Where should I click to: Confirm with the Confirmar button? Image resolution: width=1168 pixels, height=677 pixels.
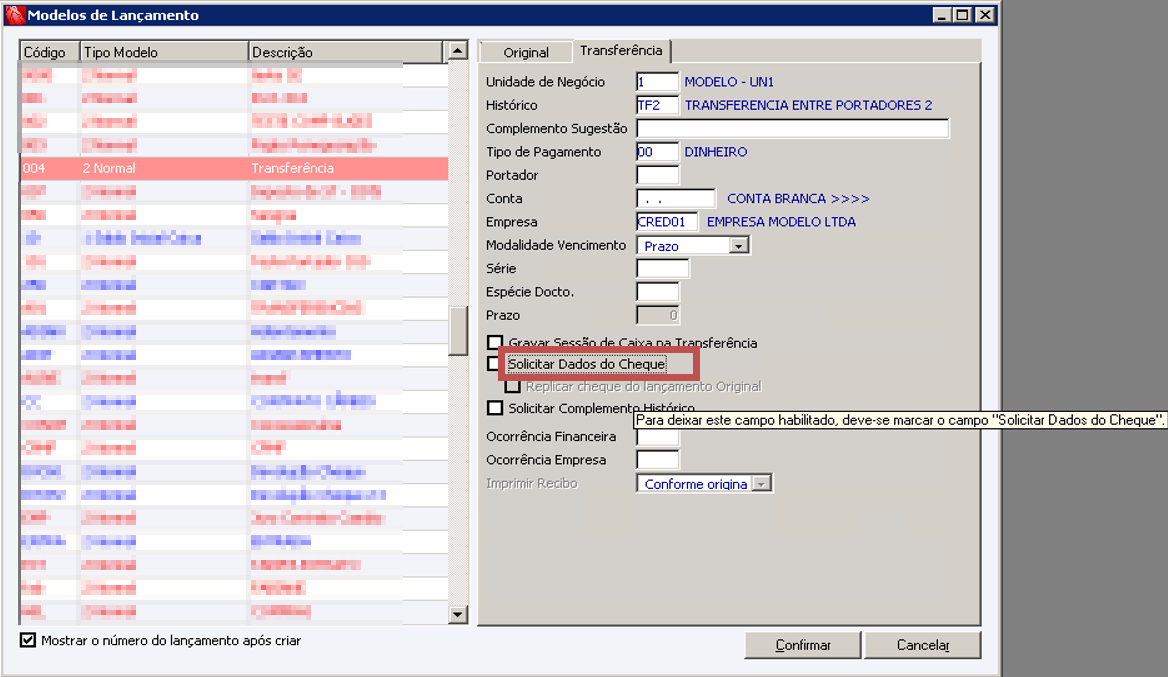pos(803,645)
